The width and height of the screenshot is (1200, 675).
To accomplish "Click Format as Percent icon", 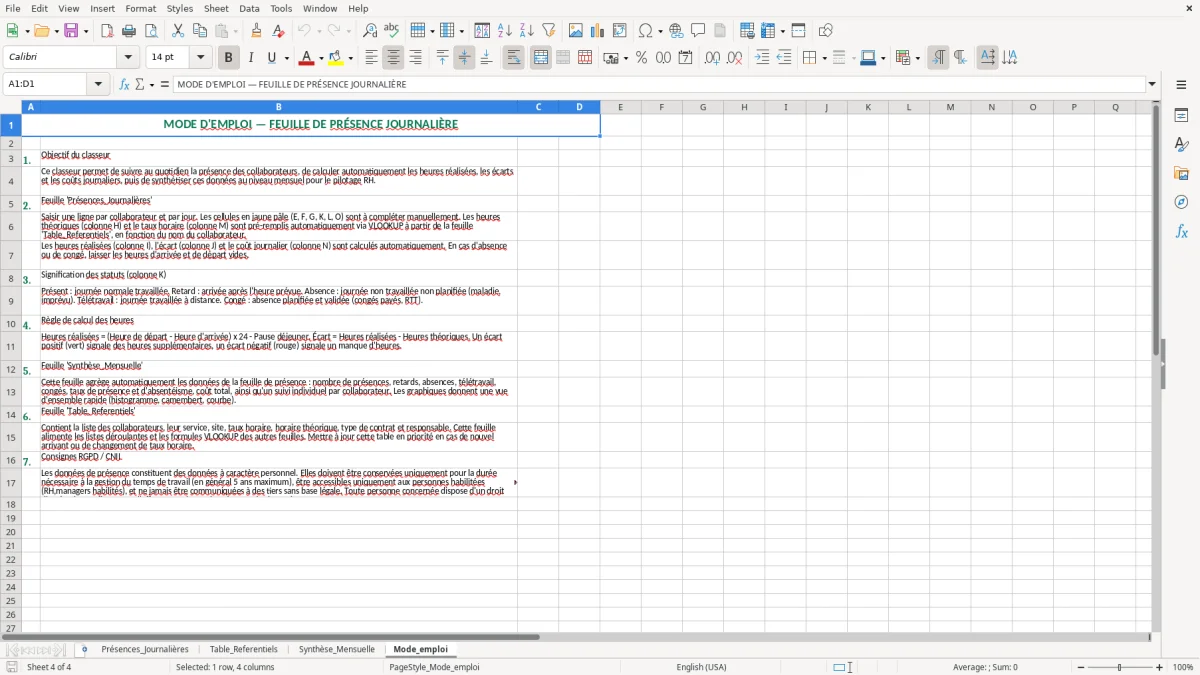I will (x=641, y=58).
